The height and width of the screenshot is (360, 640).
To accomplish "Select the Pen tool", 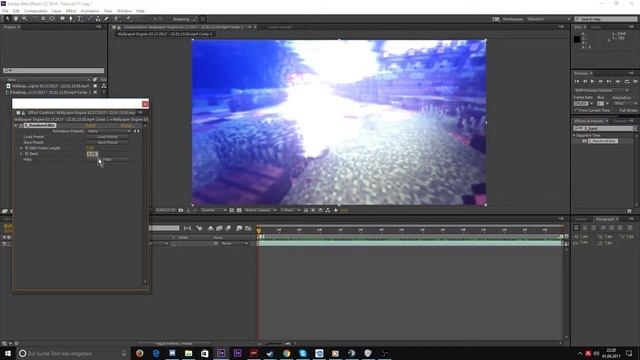I will tap(71, 19).
